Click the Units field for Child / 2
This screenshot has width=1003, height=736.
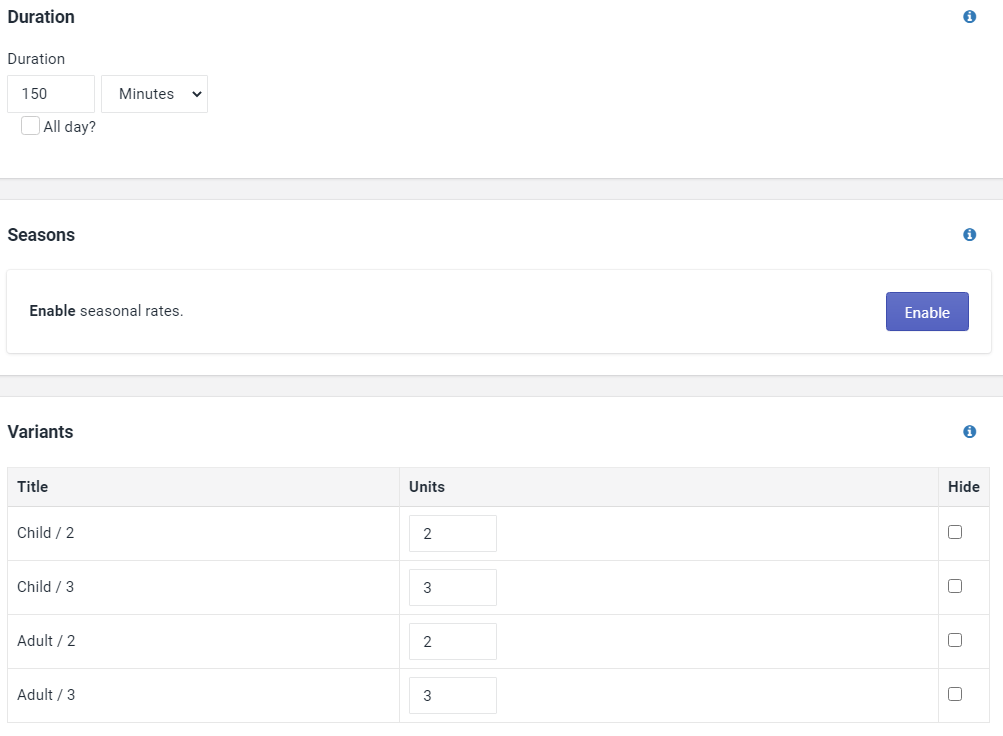pos(453,533)
